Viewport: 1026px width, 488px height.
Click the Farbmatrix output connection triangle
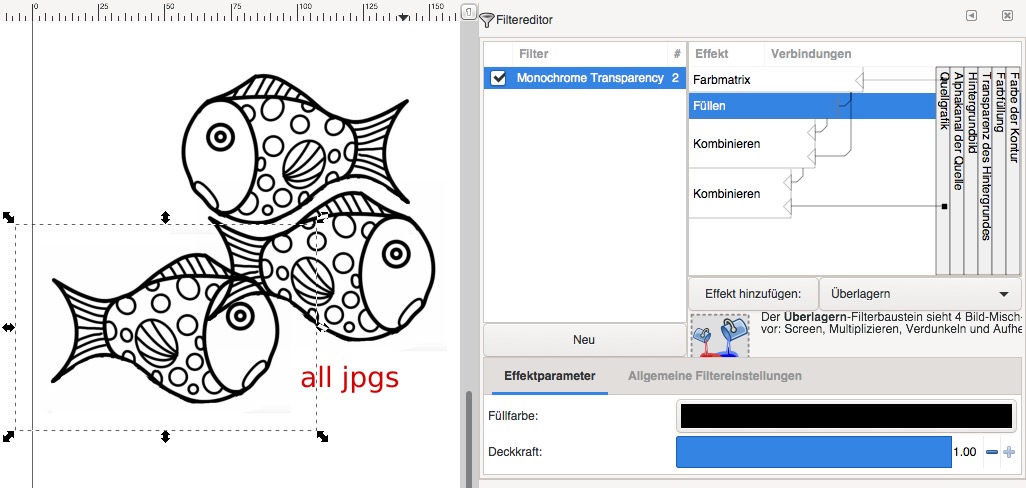(859, 80)
